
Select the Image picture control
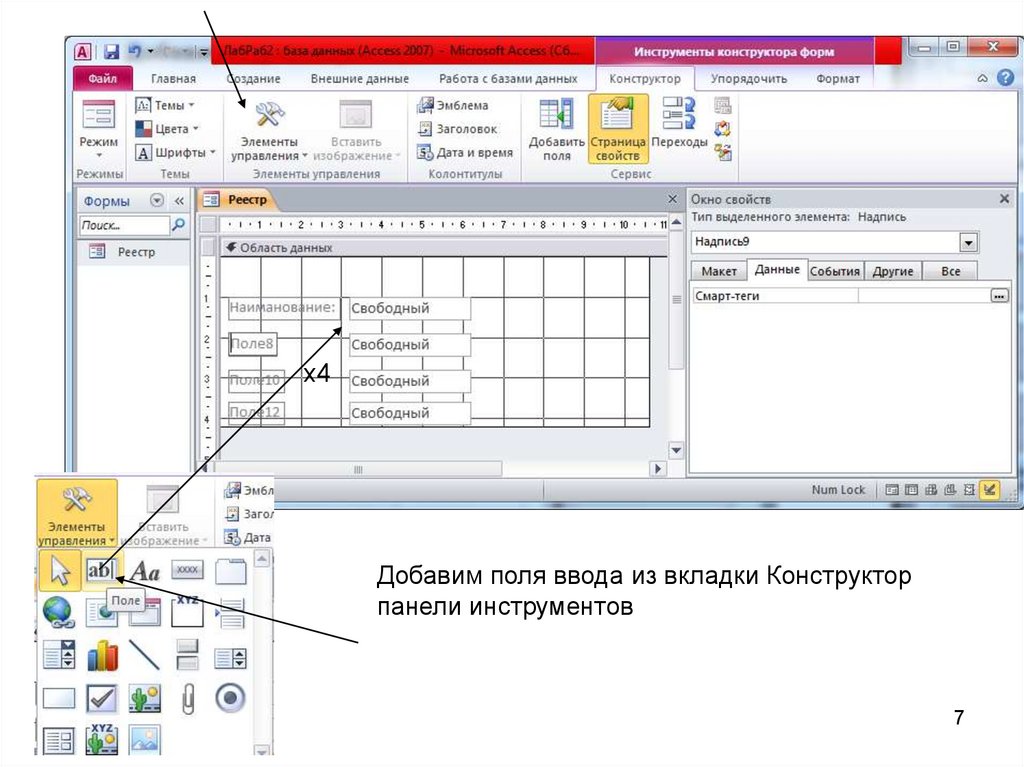[x=145, y=740]
